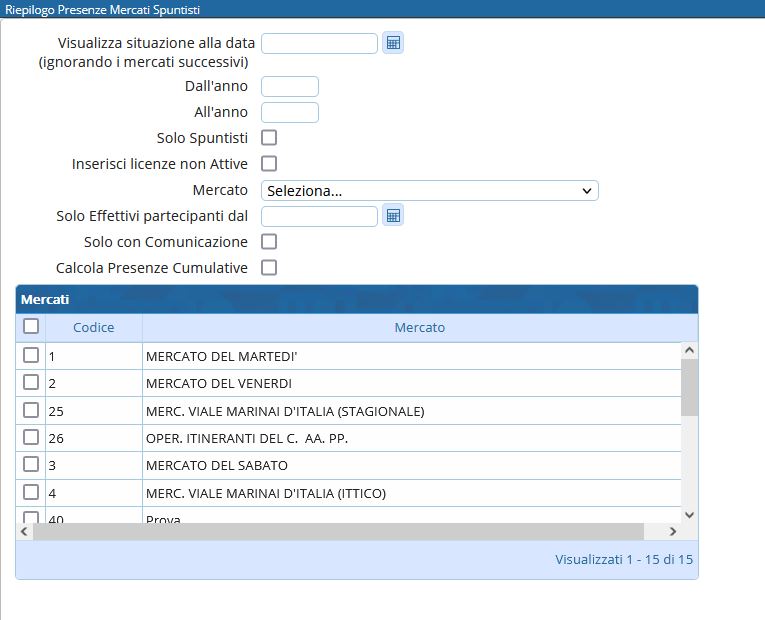Focus the All'anno year field

pos(289,113)
